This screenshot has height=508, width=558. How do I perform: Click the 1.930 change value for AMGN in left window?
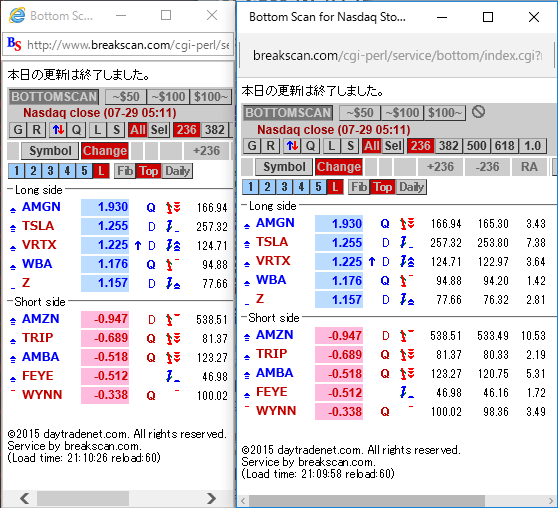point(105,207)
